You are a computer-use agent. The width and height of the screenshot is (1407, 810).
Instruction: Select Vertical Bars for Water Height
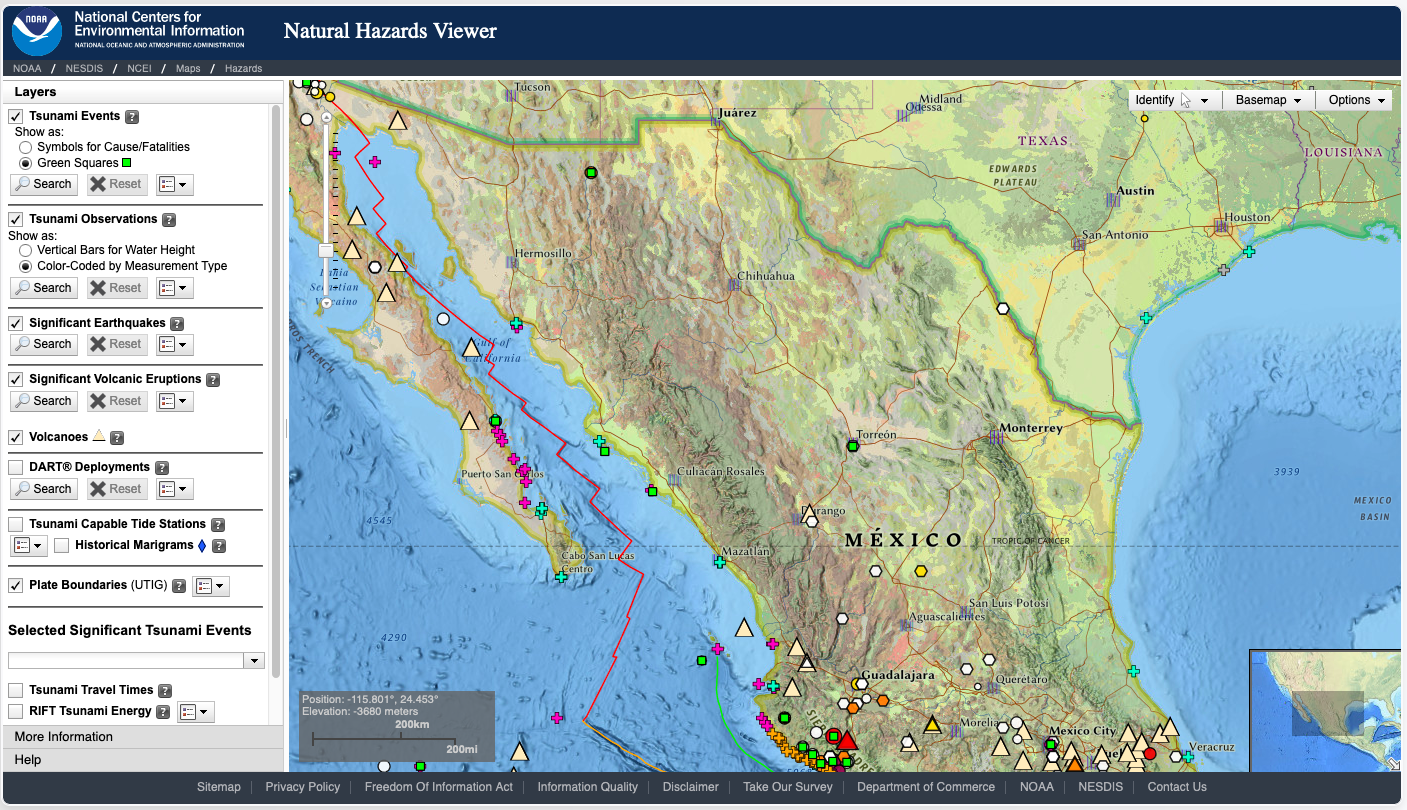pos(25,250)
